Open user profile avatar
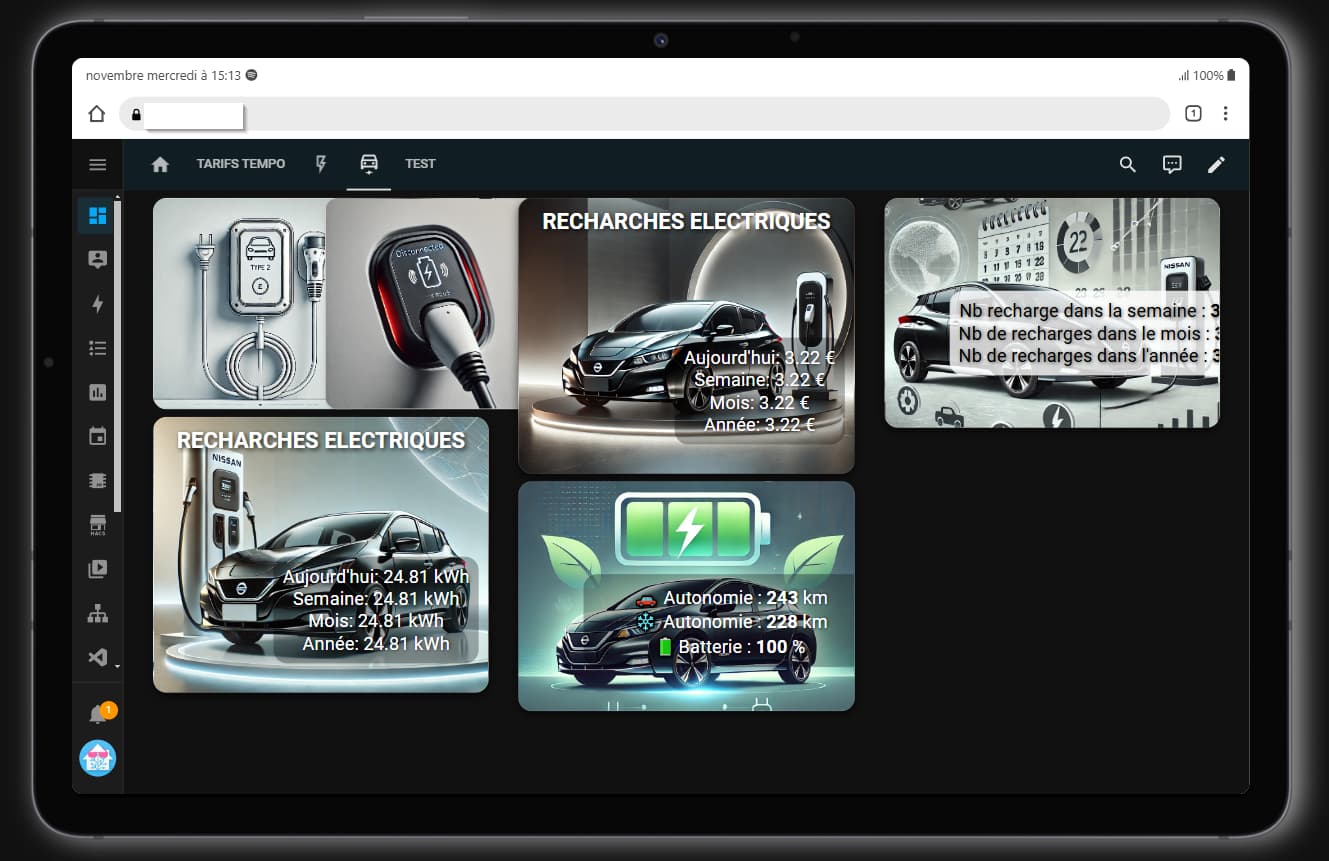The image size is (1329, 861). tap(98, 758)
